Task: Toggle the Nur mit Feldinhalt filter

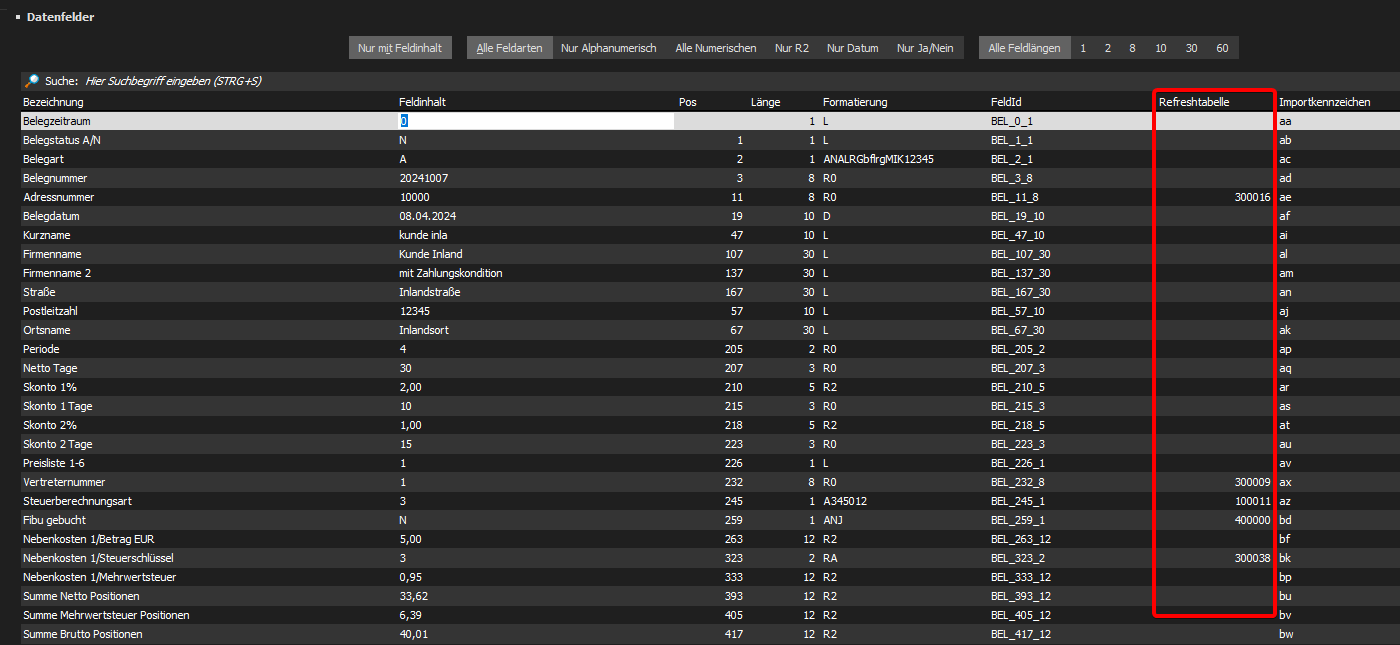Action: tap(400, 48)
